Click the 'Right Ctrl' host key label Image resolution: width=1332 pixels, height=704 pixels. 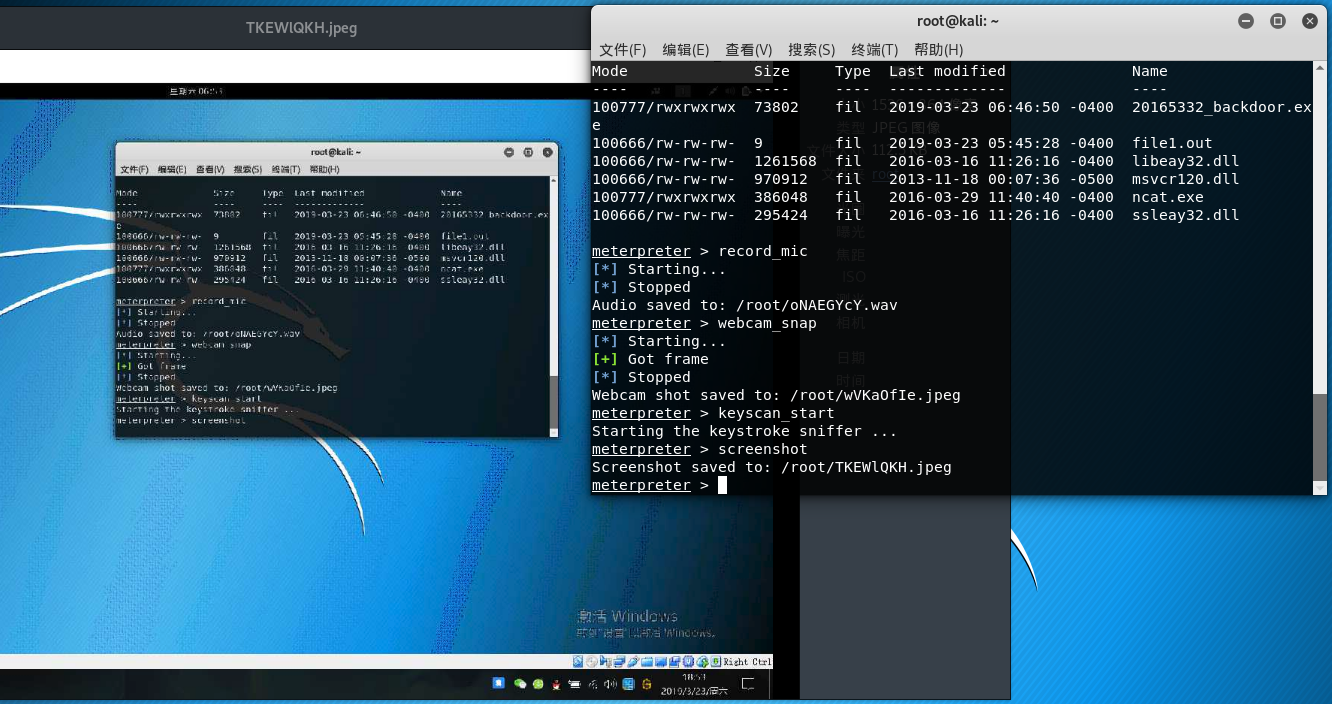point(747,662)
